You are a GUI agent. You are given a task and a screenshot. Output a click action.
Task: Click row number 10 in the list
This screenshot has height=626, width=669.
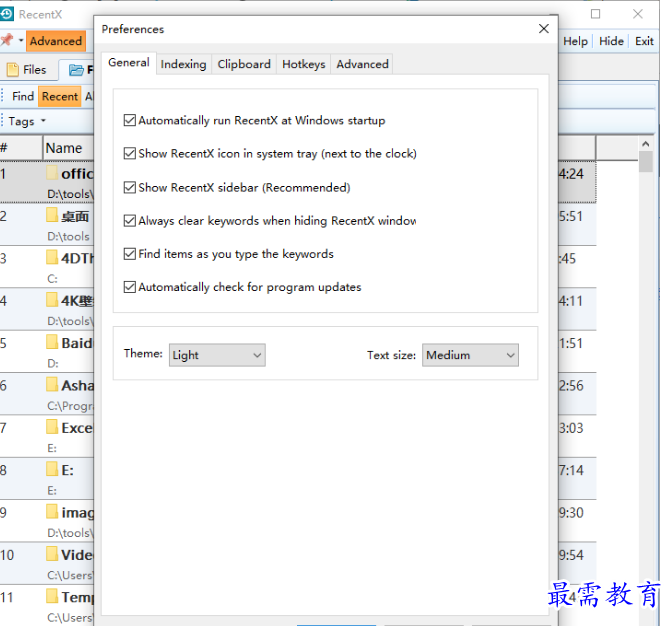7,555
